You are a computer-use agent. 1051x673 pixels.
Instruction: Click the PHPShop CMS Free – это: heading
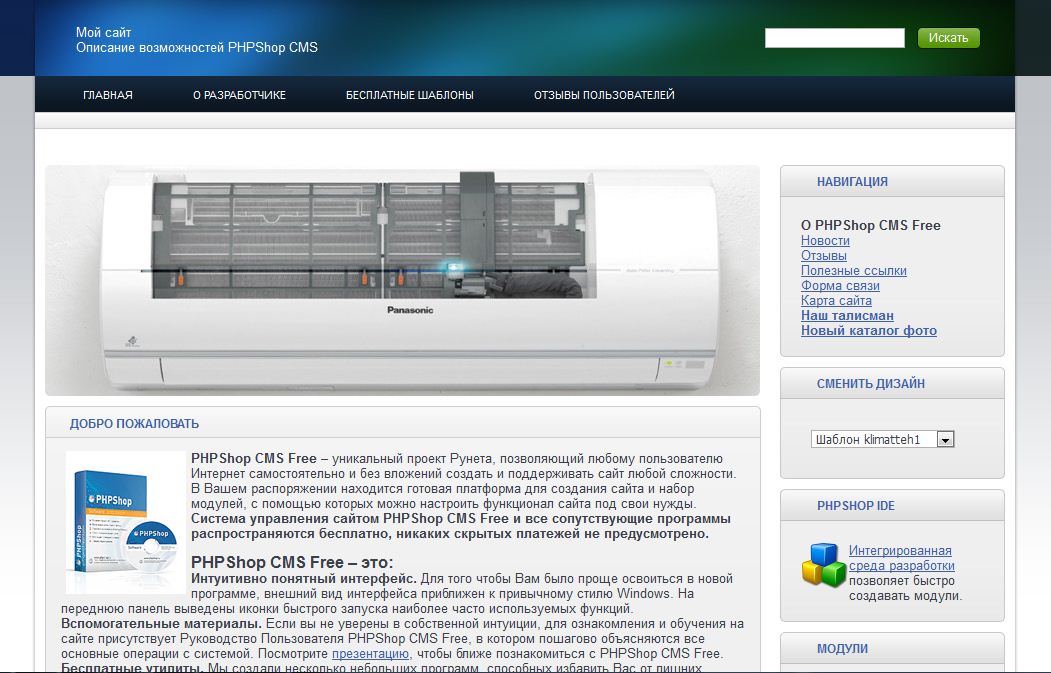(x=292, y=562)
